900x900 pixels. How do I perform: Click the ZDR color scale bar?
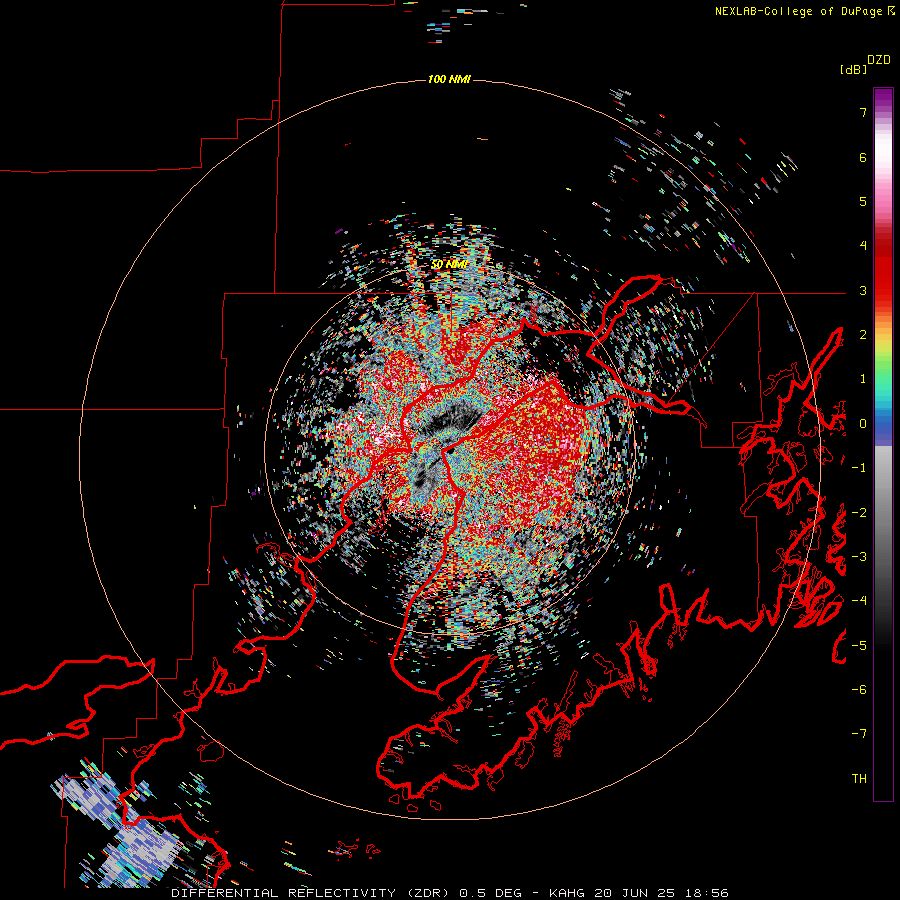pyautogui.click(x=883, y=444)
